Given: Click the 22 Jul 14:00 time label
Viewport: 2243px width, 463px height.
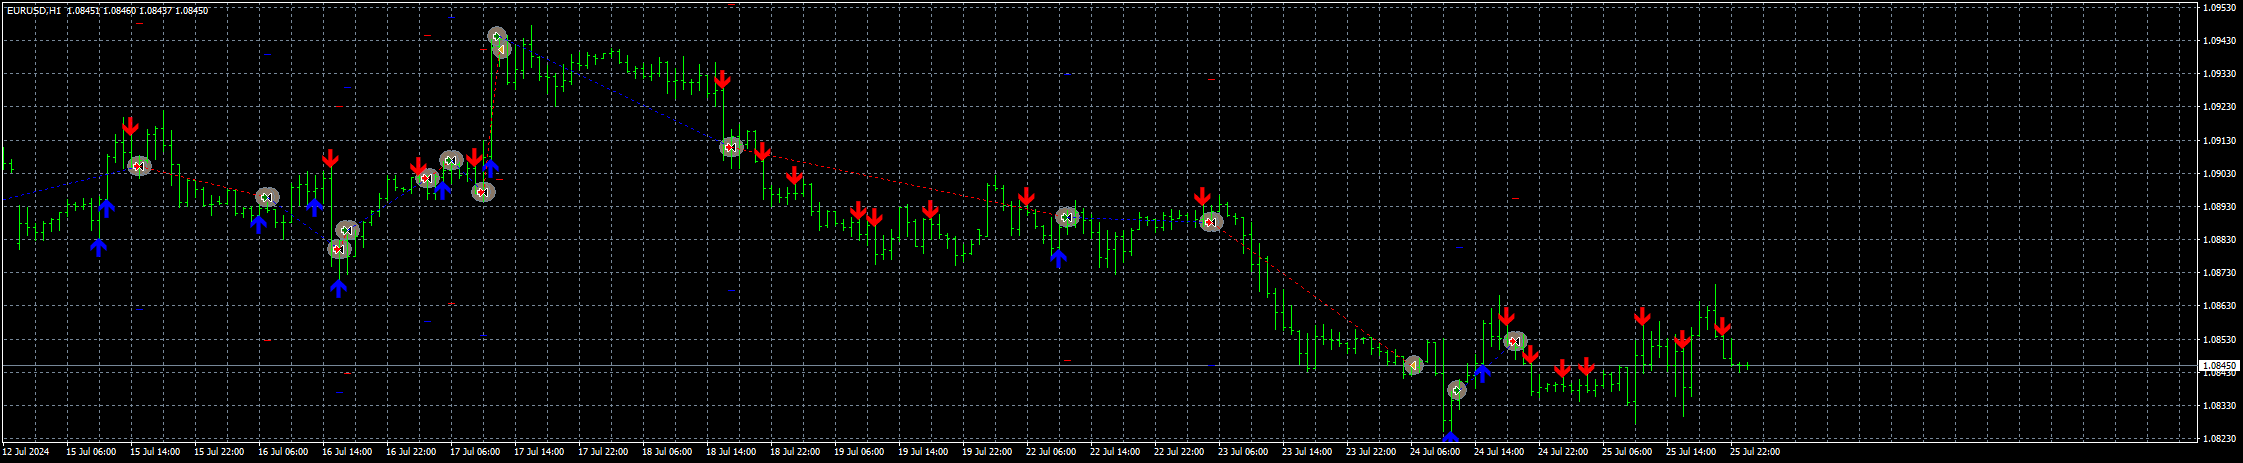Looking at the screenshot, I should tap(1115, 452).
